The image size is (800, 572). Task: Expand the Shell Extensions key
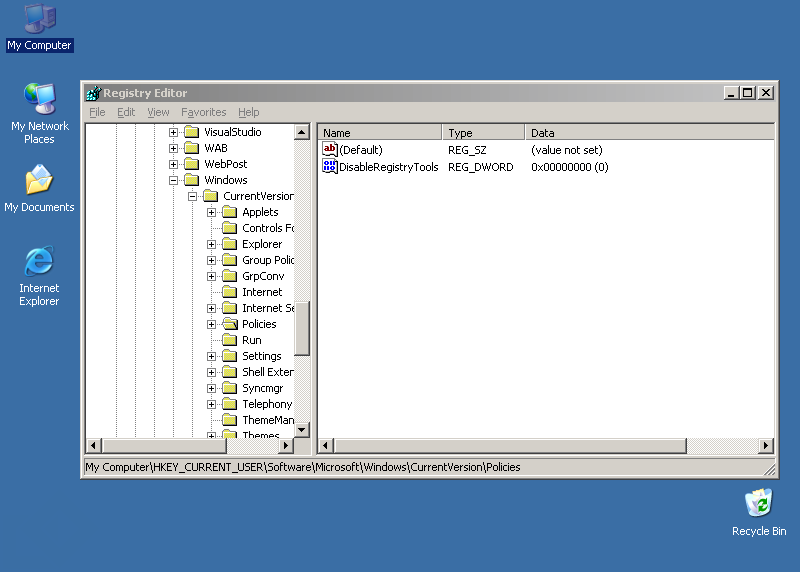tap(211, 372)
